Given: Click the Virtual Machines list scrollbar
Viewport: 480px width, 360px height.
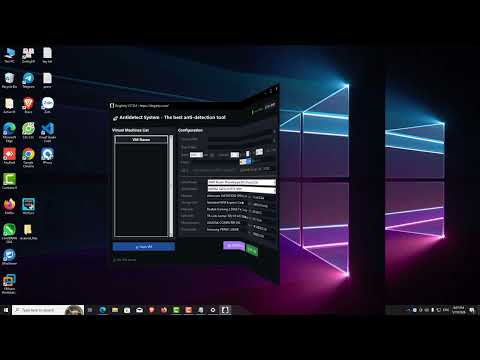Looking at the screenshot, I should [171, 186].
